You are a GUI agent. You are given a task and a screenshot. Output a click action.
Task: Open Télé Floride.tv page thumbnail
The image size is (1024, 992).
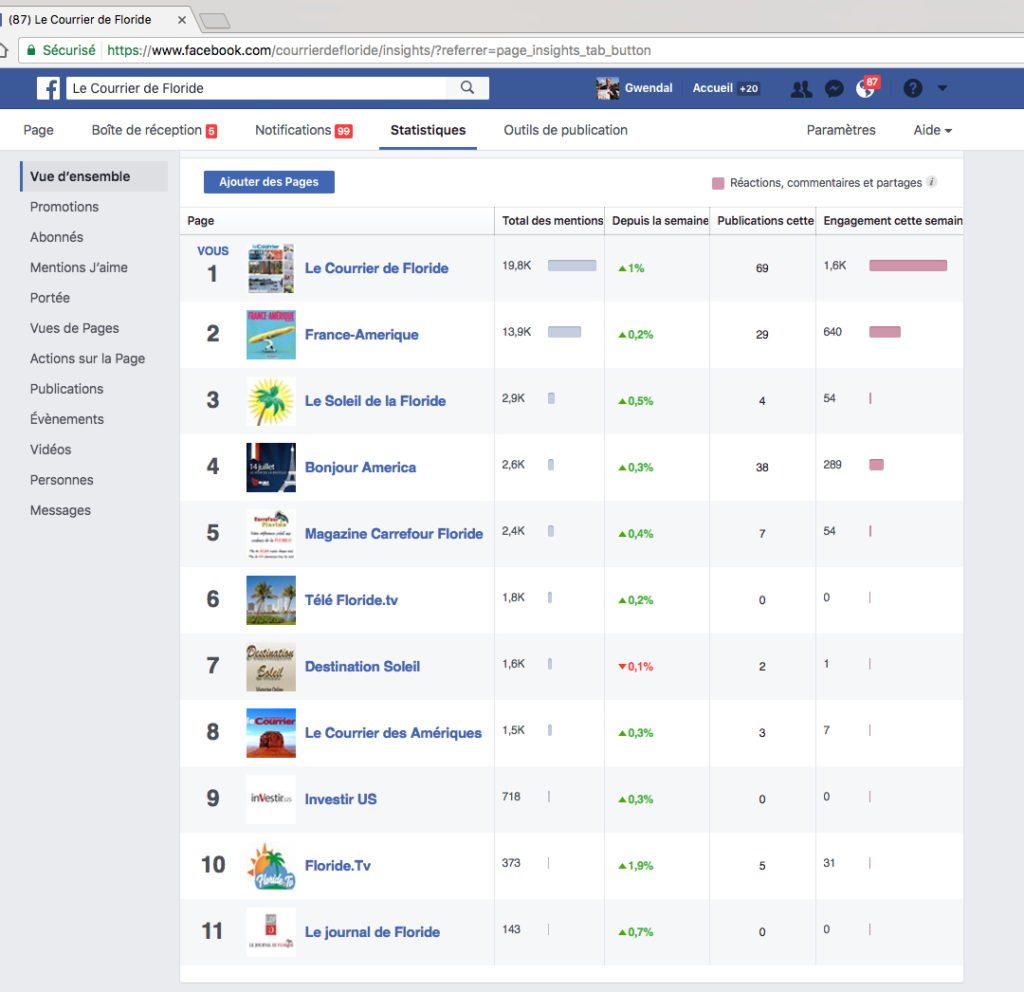271,600
